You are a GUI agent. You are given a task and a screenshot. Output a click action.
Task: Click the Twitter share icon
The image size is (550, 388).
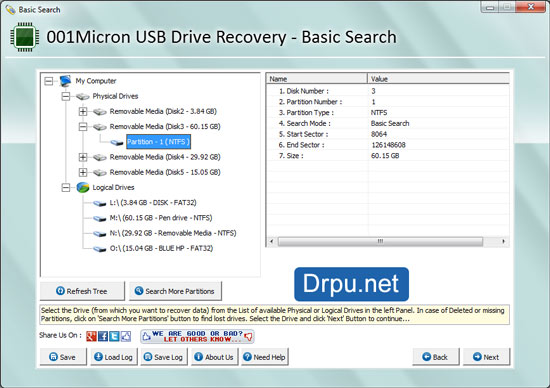coord(114,336)
